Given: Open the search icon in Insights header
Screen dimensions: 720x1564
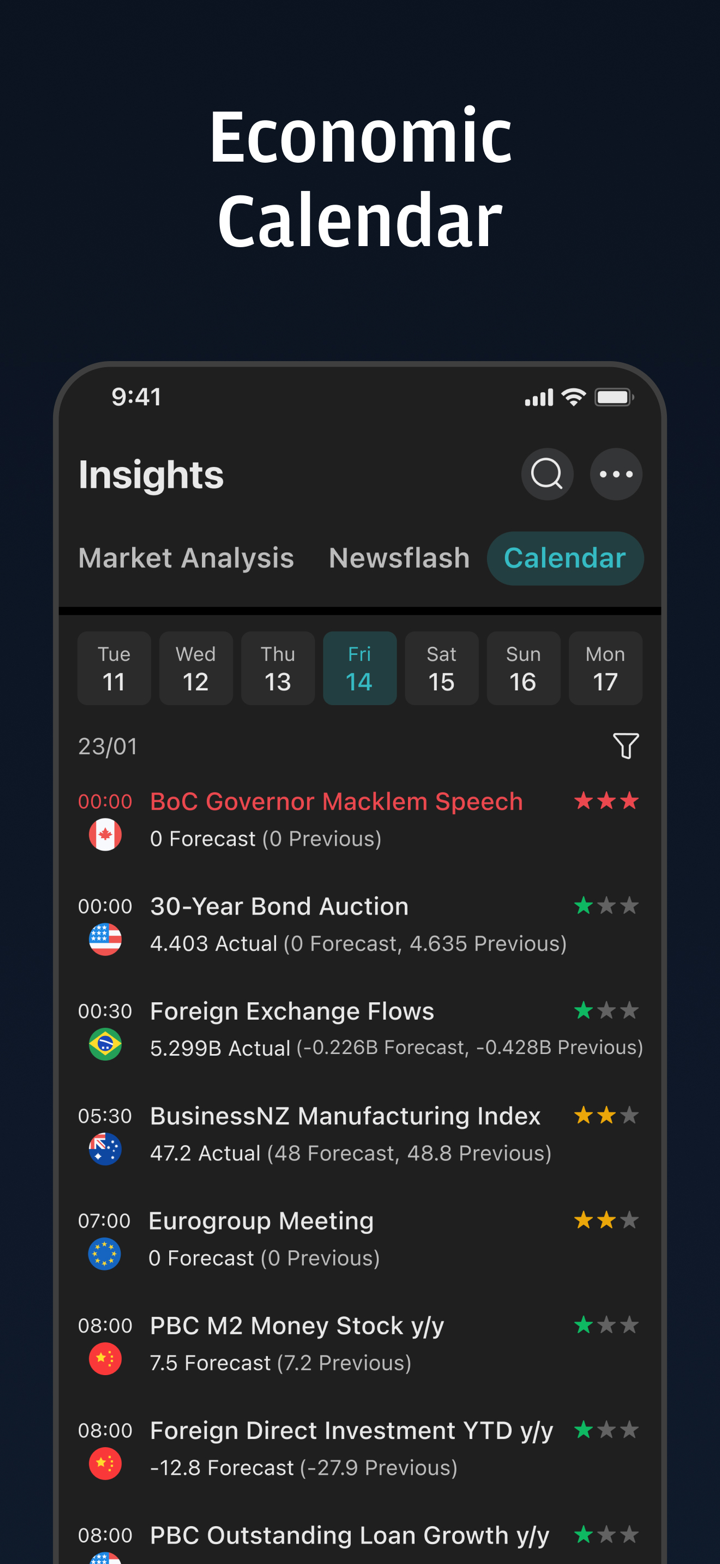Looking at the screenshot, I should 547,474.
